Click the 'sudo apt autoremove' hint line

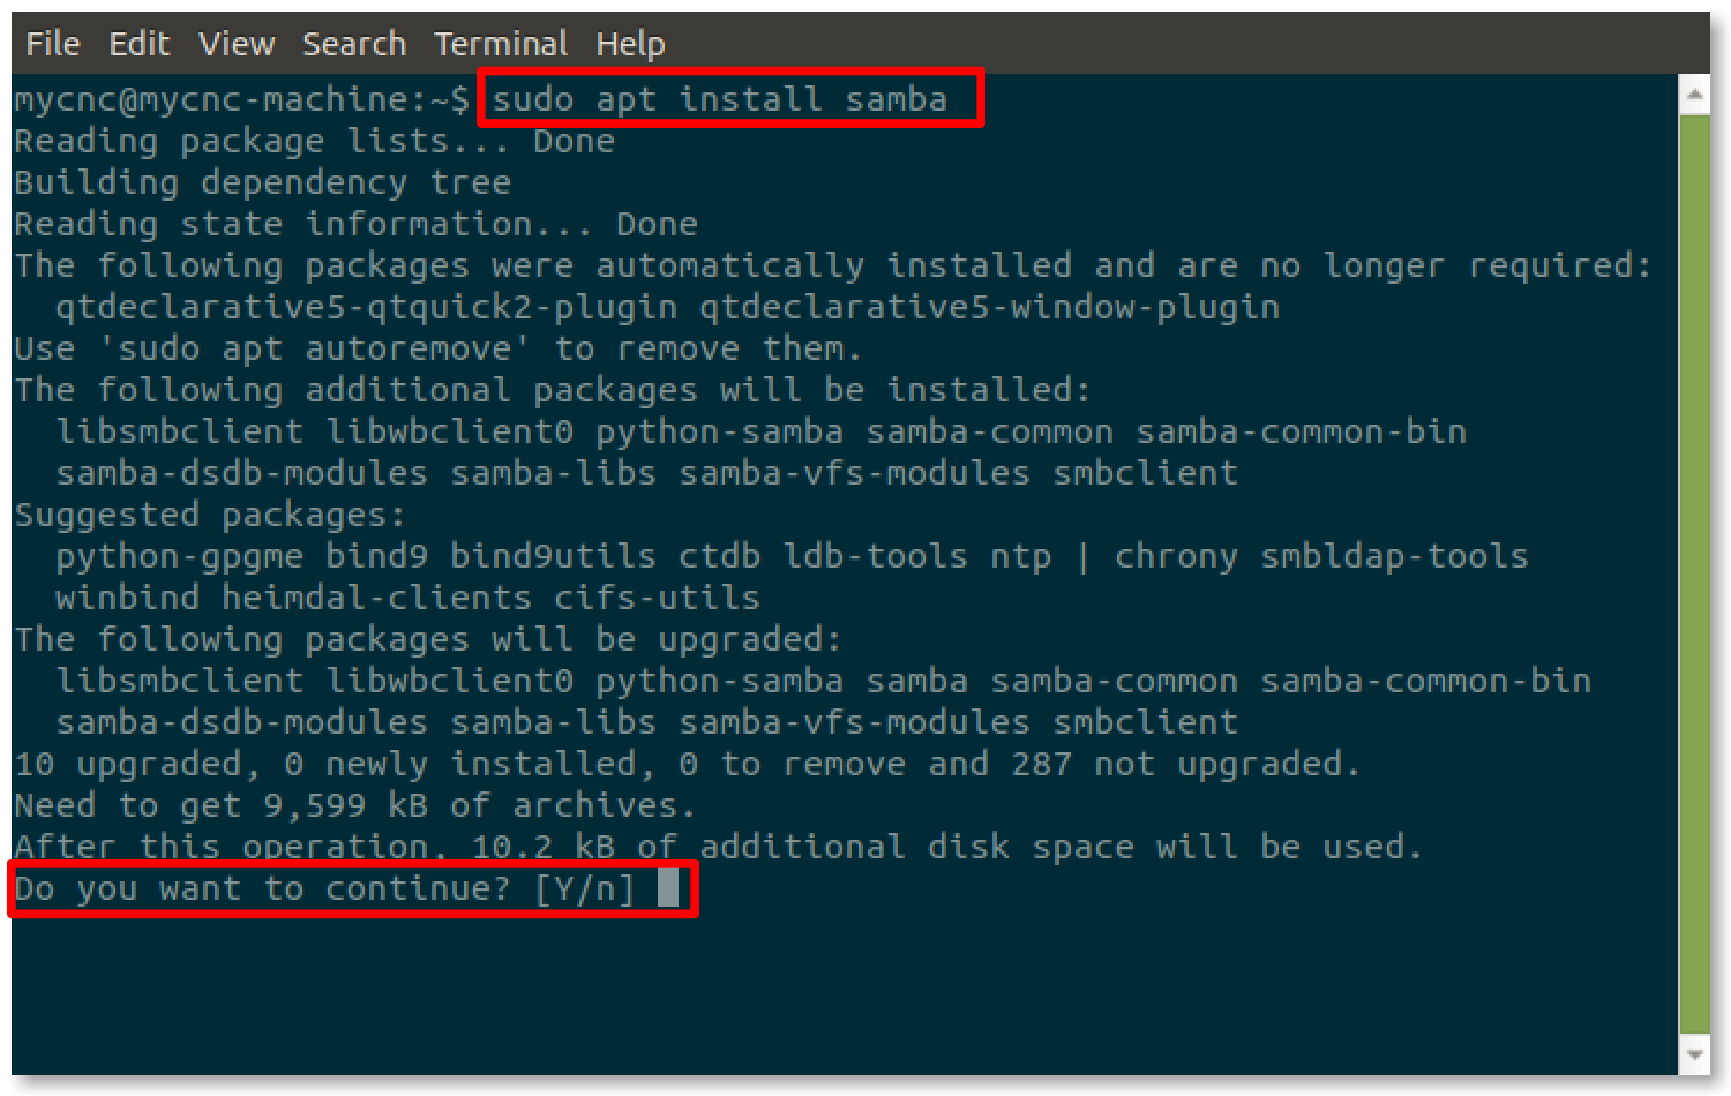pyautogui.click(x=437, y=349)
